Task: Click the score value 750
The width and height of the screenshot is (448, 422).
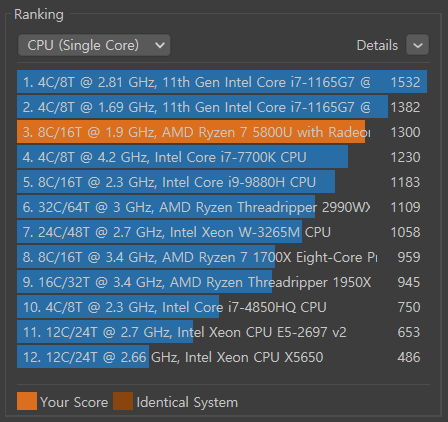Action: pos(409,307)
